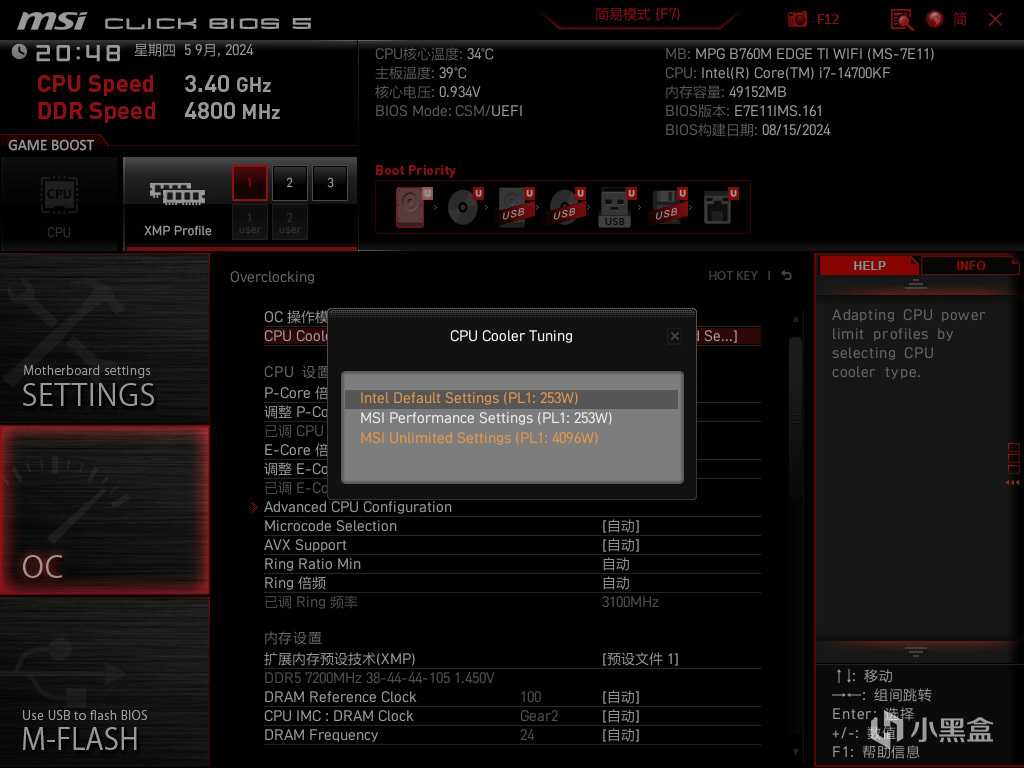Expand Advanced CPU Configuration
This screenshot has height=768, width=1024.
[358, 507]
